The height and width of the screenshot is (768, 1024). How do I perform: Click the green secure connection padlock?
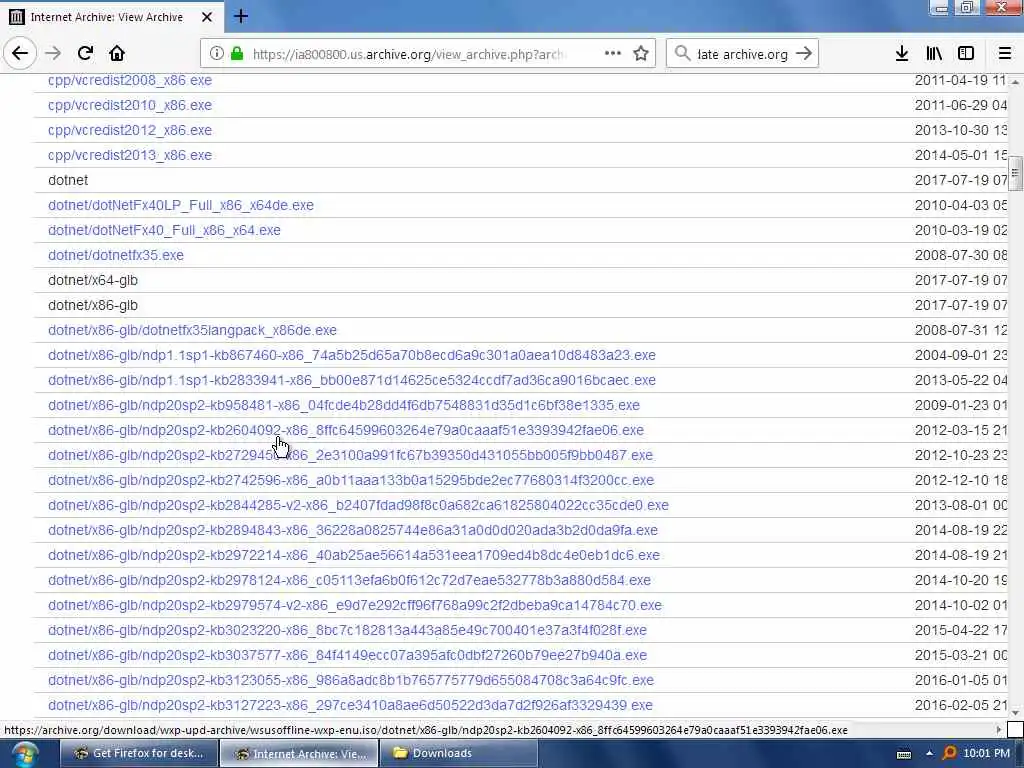(237, 54)
